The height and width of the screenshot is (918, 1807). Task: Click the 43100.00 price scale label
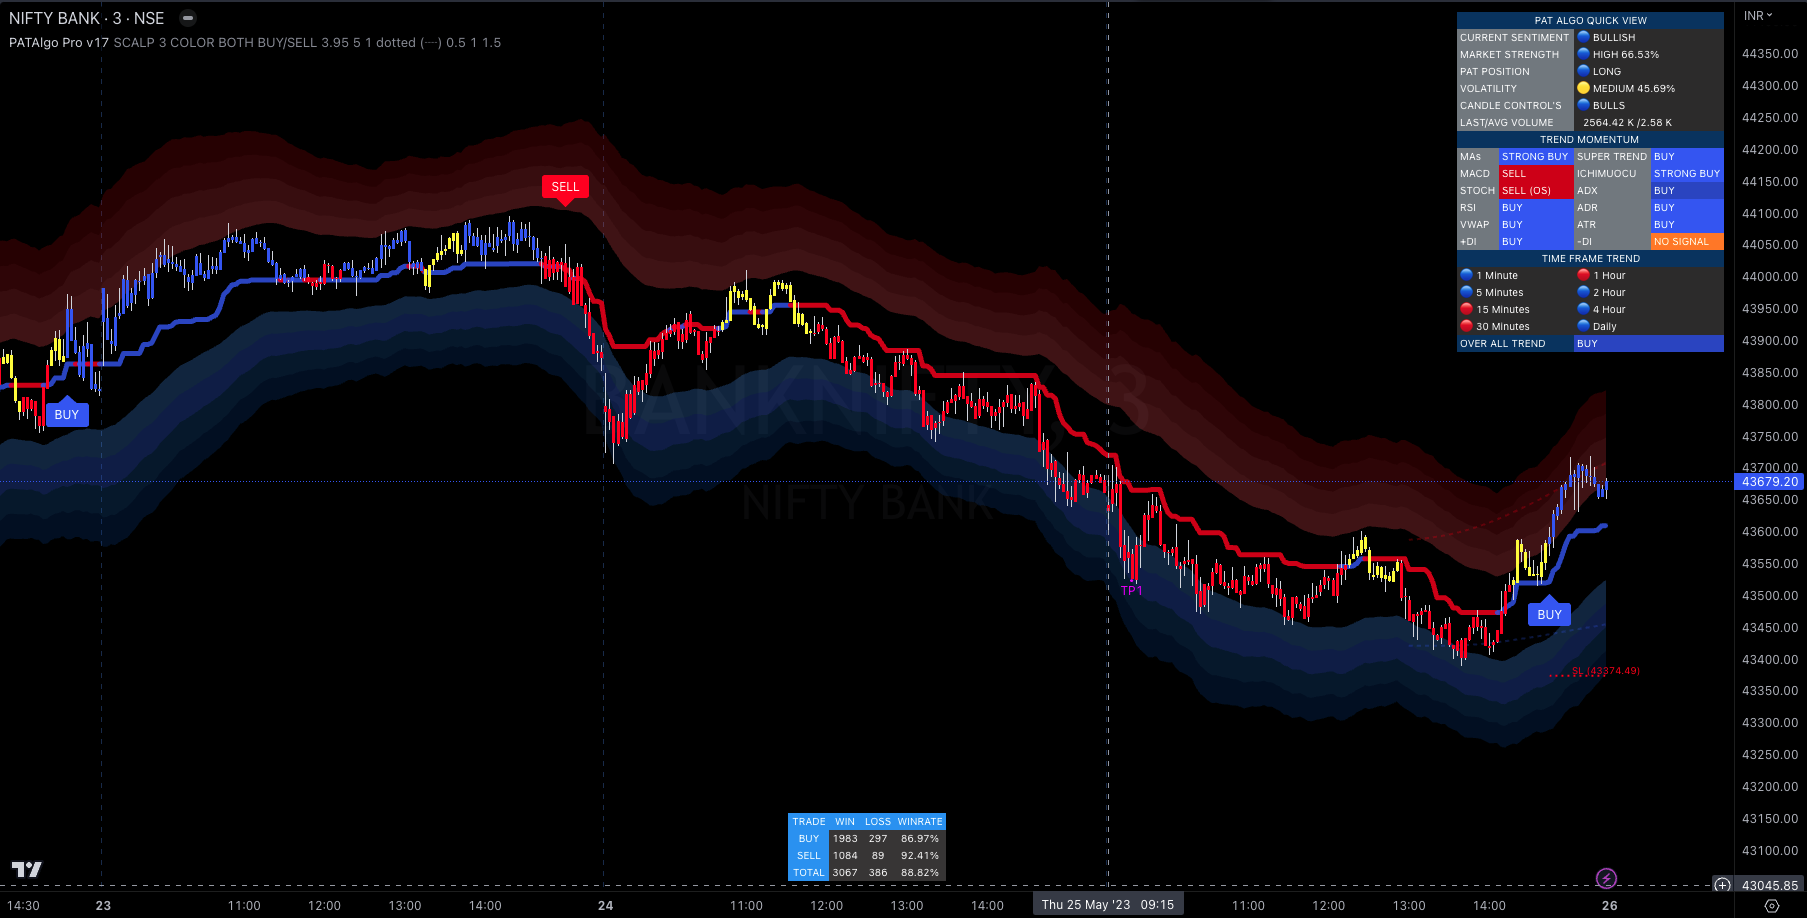tap(1769, 851)
